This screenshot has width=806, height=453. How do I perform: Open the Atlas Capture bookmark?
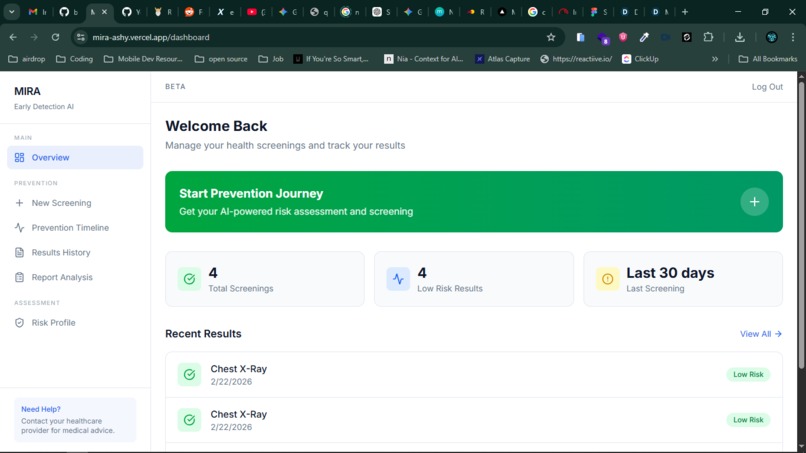click(503, 59)
